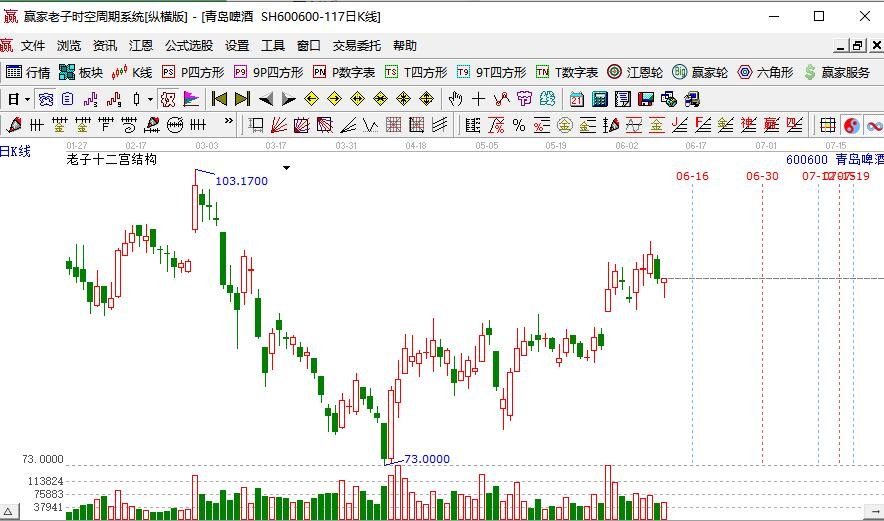Click the 板块 toolbar button

click(81, 72)
